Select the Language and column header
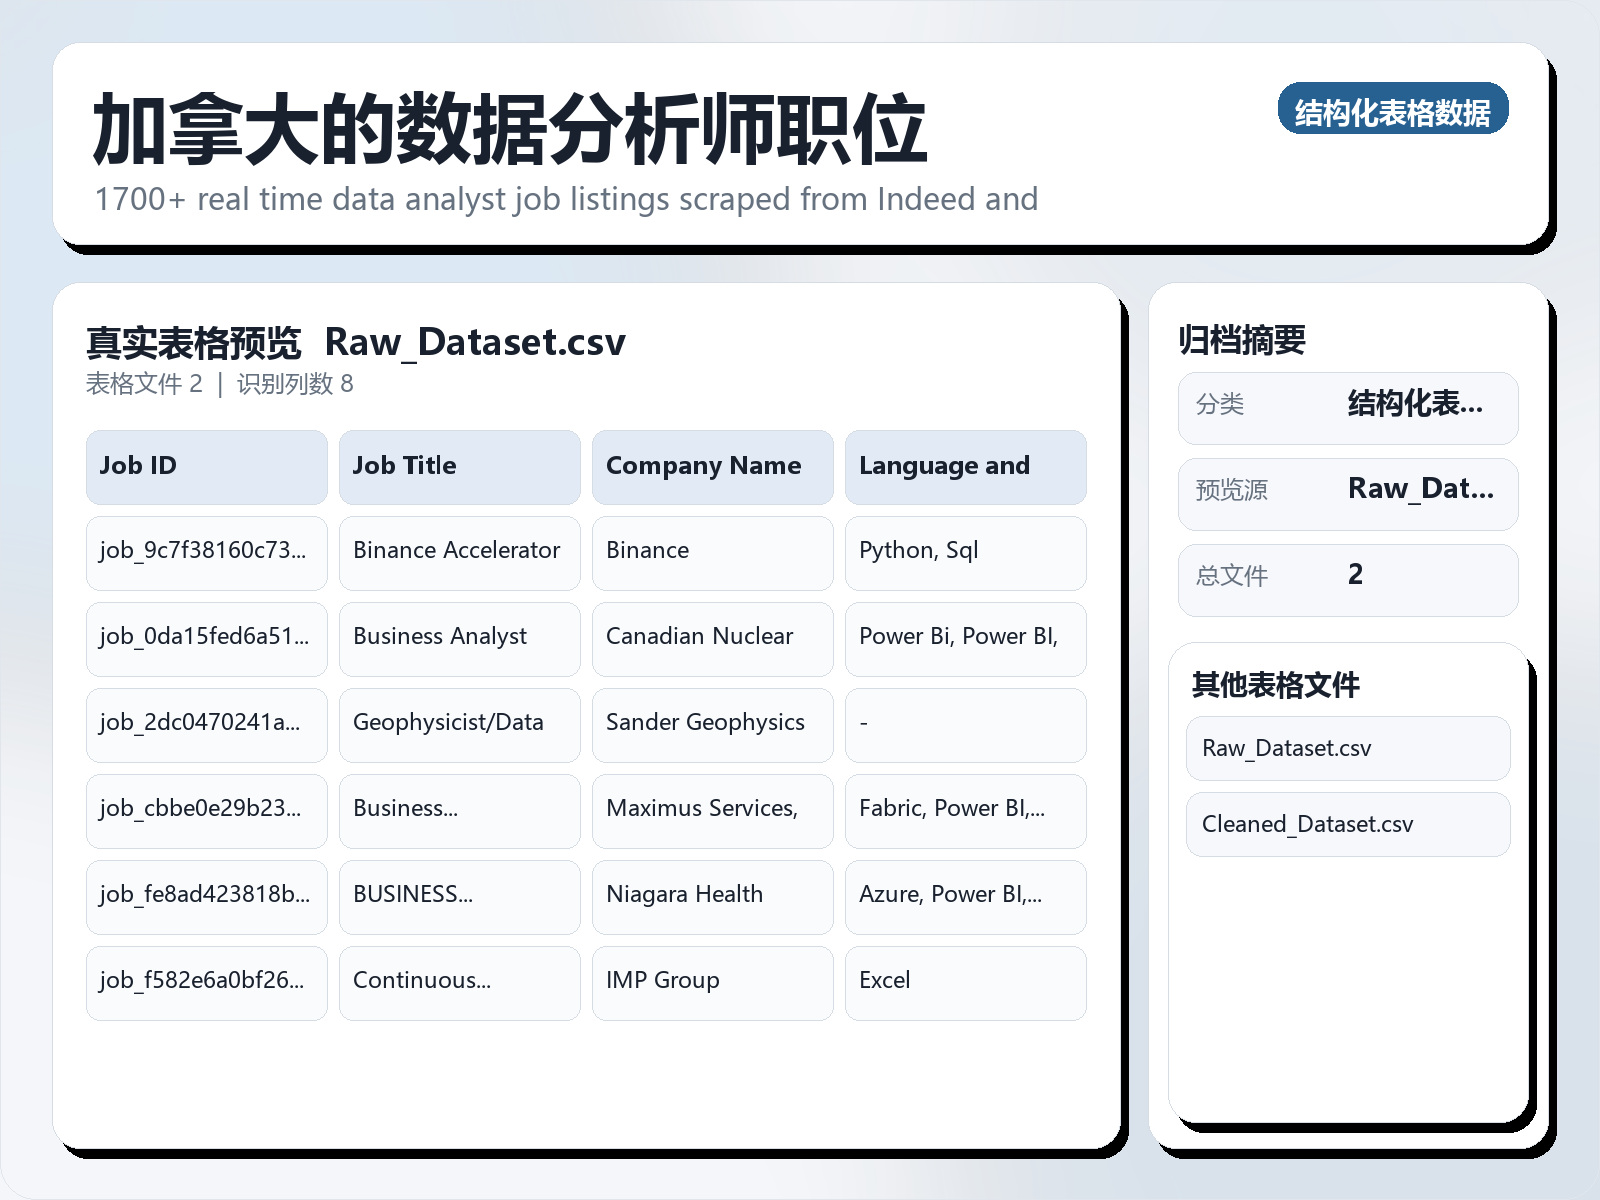Viewport: 1600px width, 1200px height. click(965, 466)
